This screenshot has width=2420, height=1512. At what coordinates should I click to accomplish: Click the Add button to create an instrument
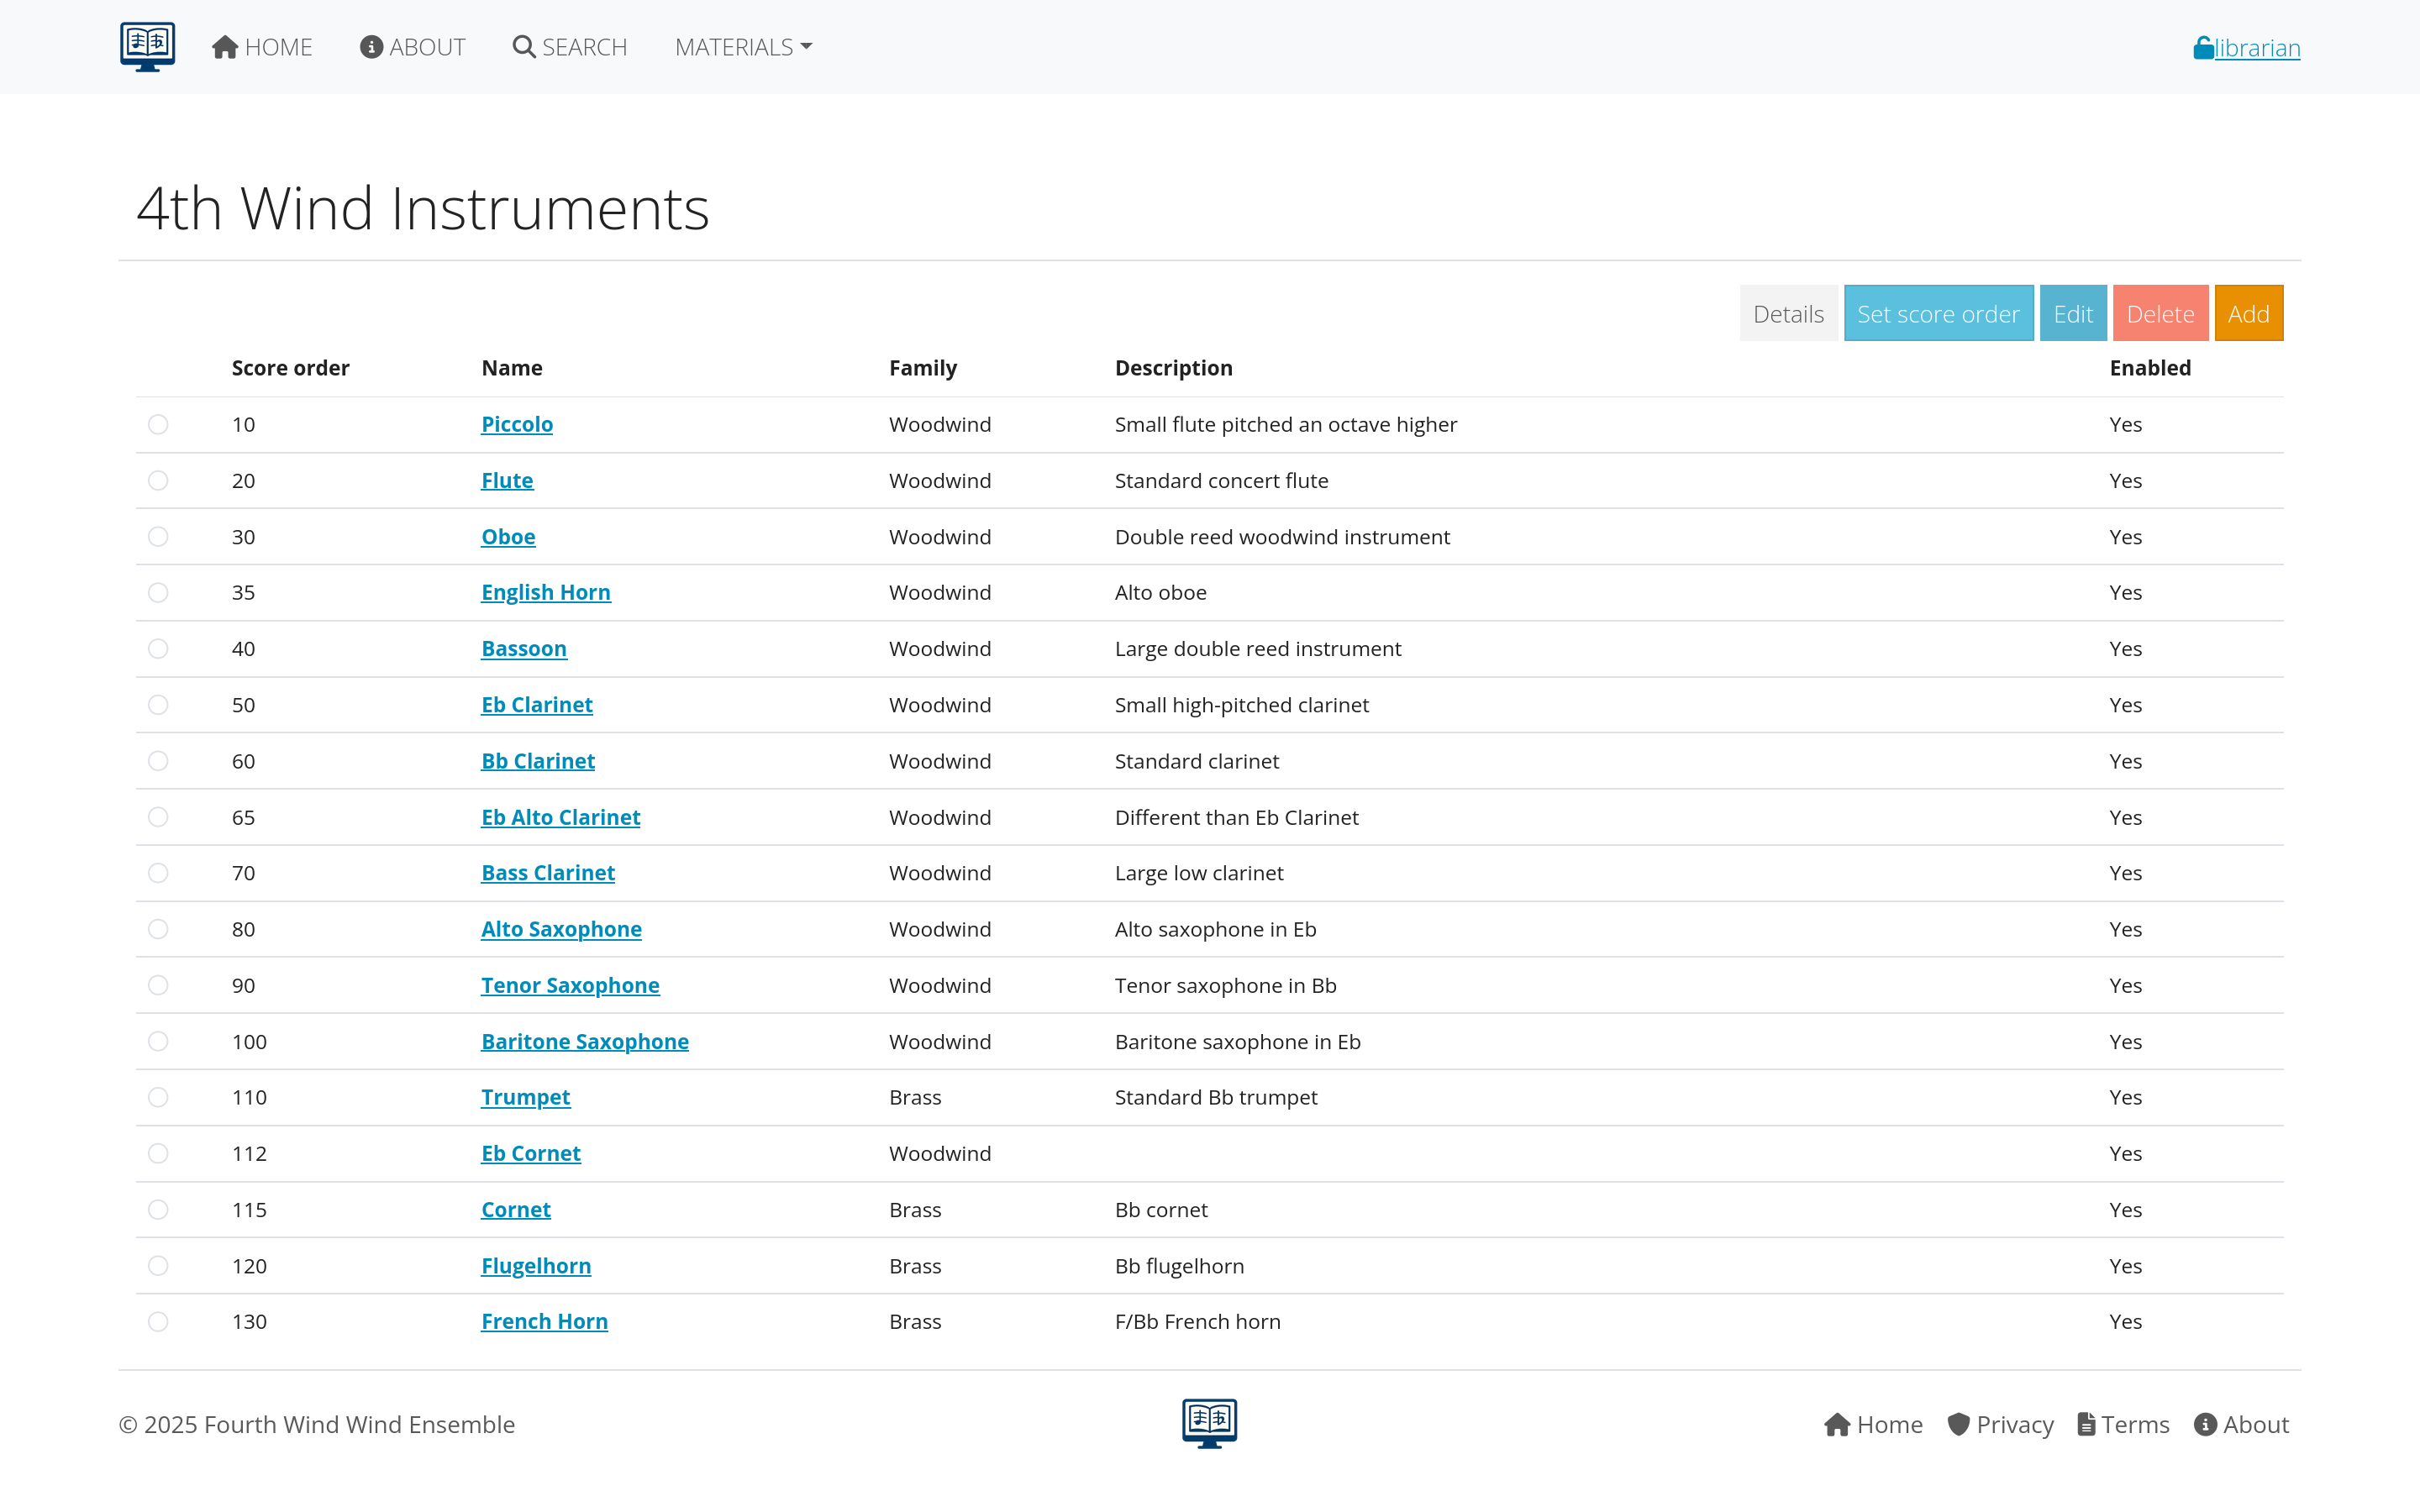[2249, 313]
